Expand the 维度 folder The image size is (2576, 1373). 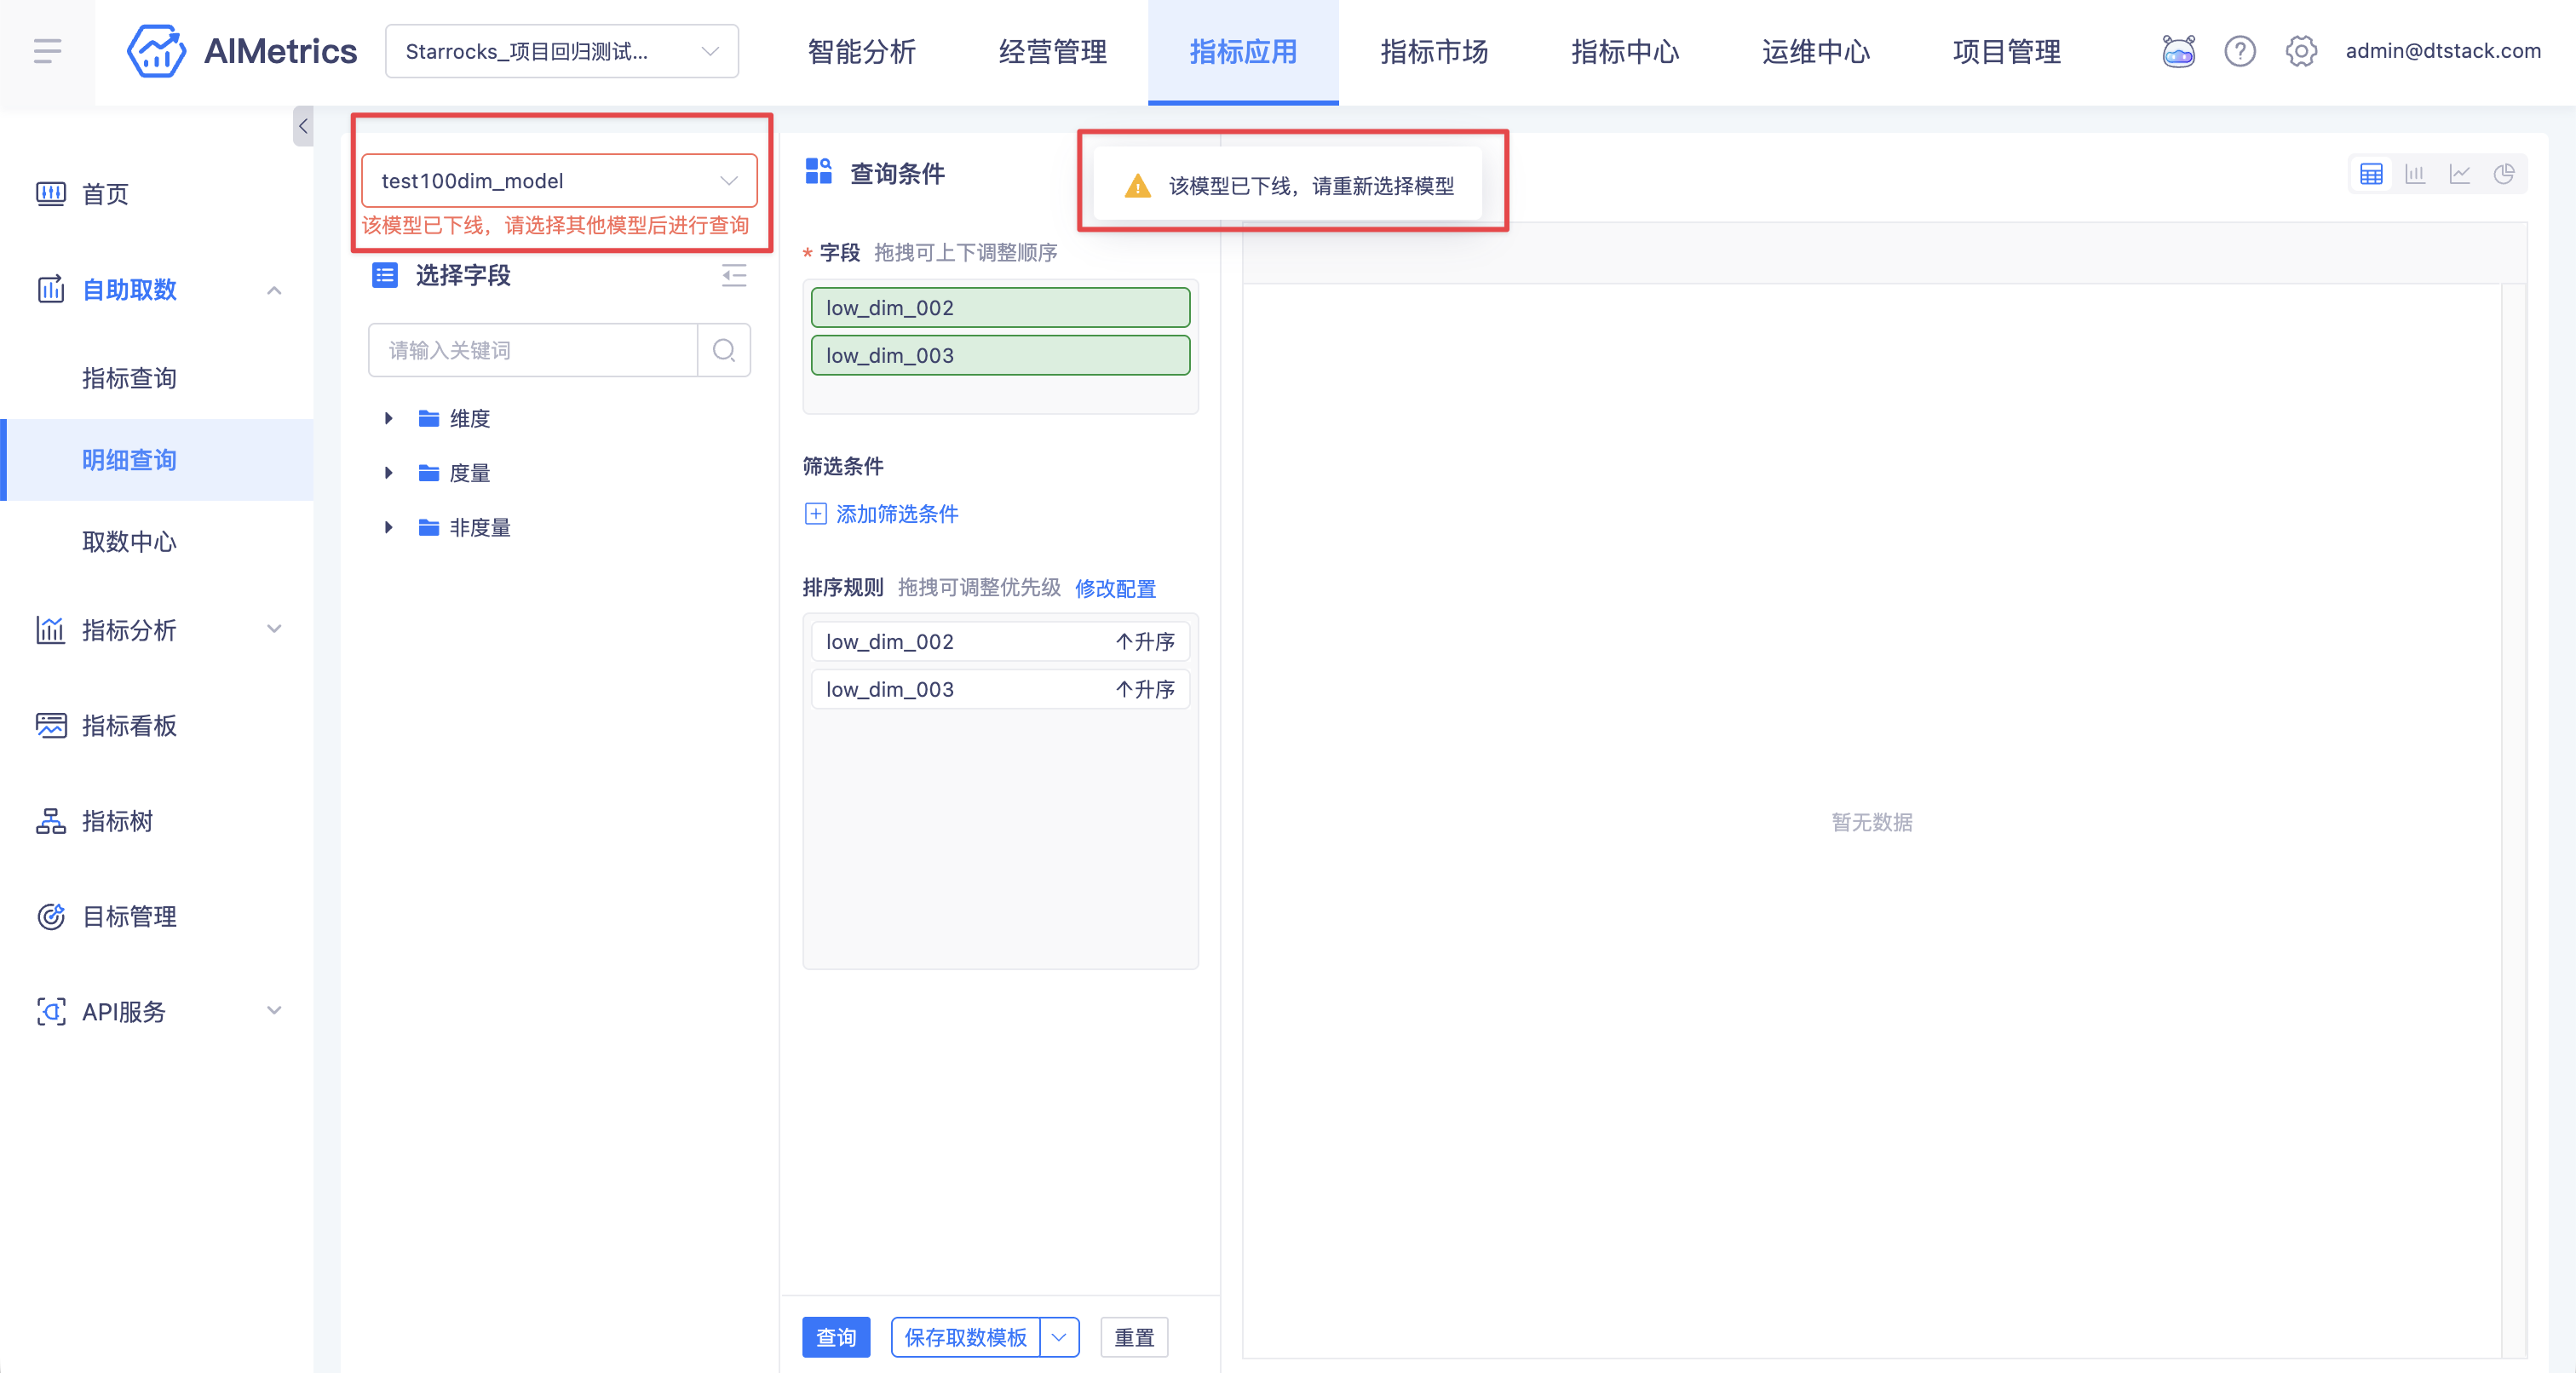pos(388,418)
